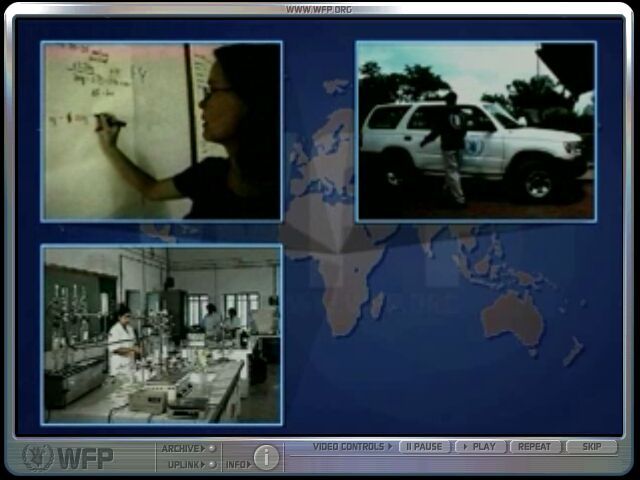Select the laboratory video thumbnail

pyautogui.click(x=161, y=335)
